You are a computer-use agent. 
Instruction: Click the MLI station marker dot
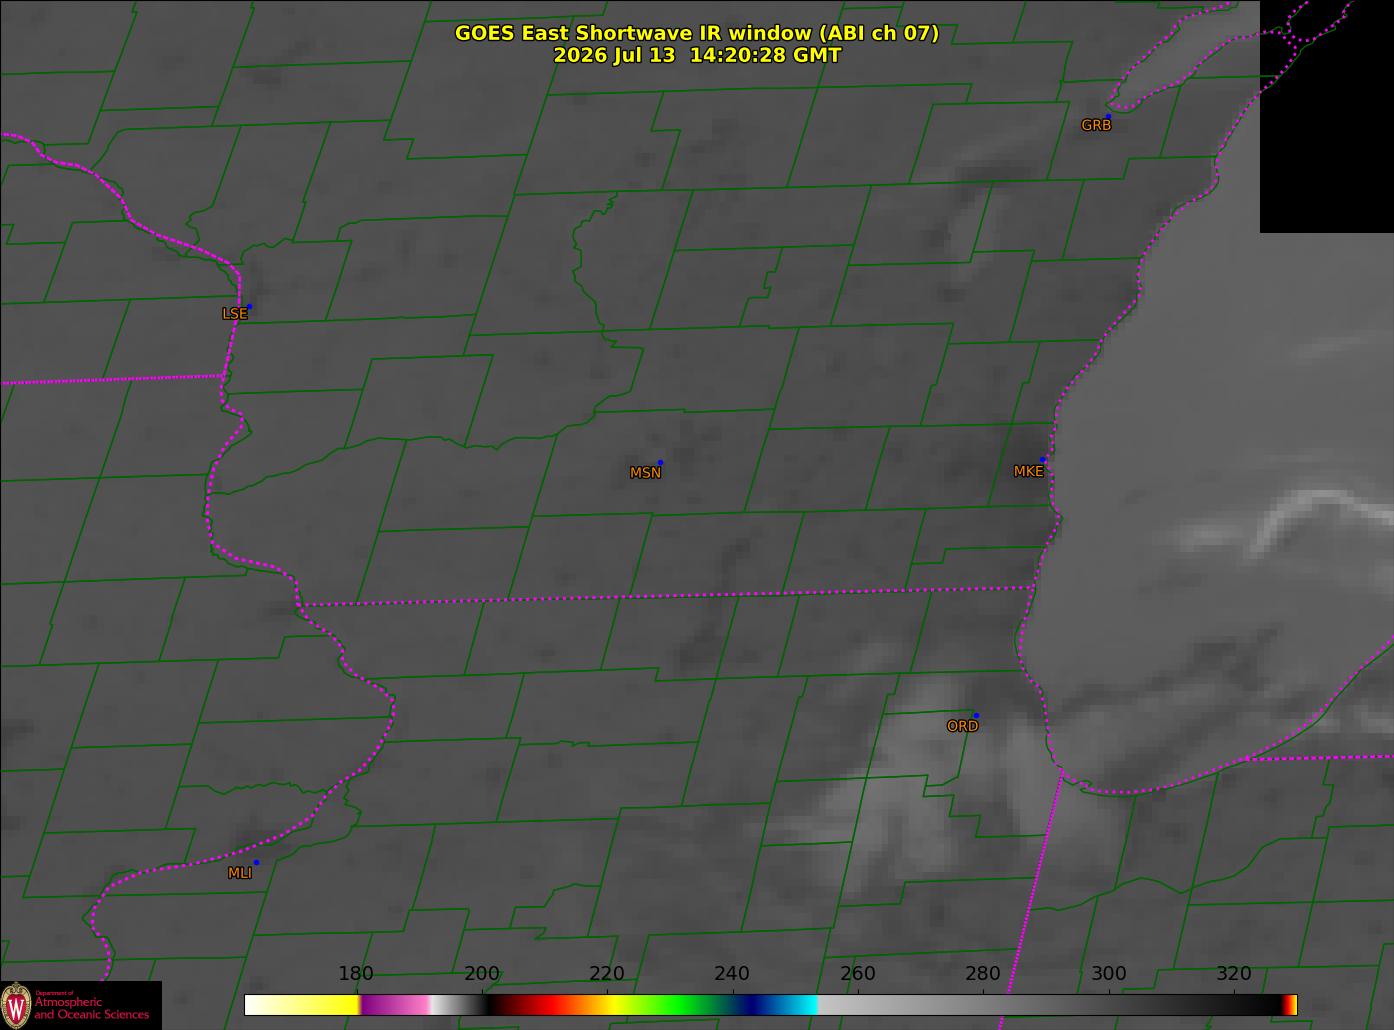pos(256,862)
